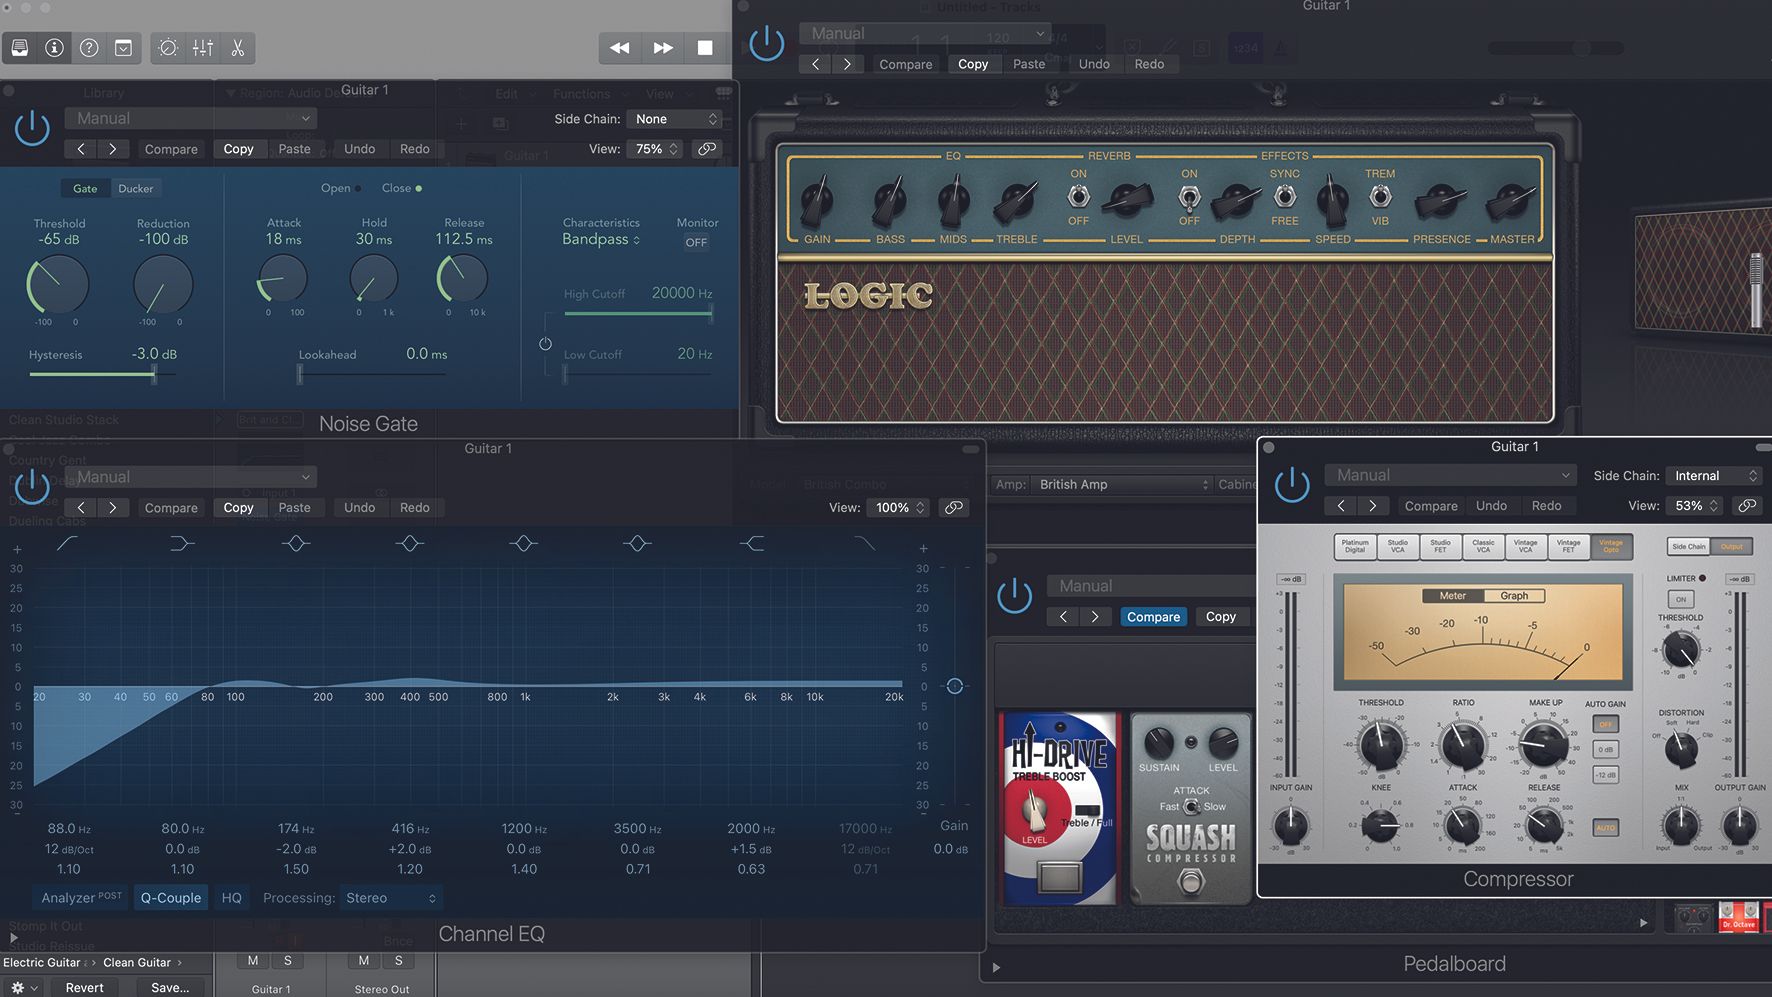Viewport: 1772px width, 997px height.
Task: Select the scissors split tool icon
Action: 237,47
